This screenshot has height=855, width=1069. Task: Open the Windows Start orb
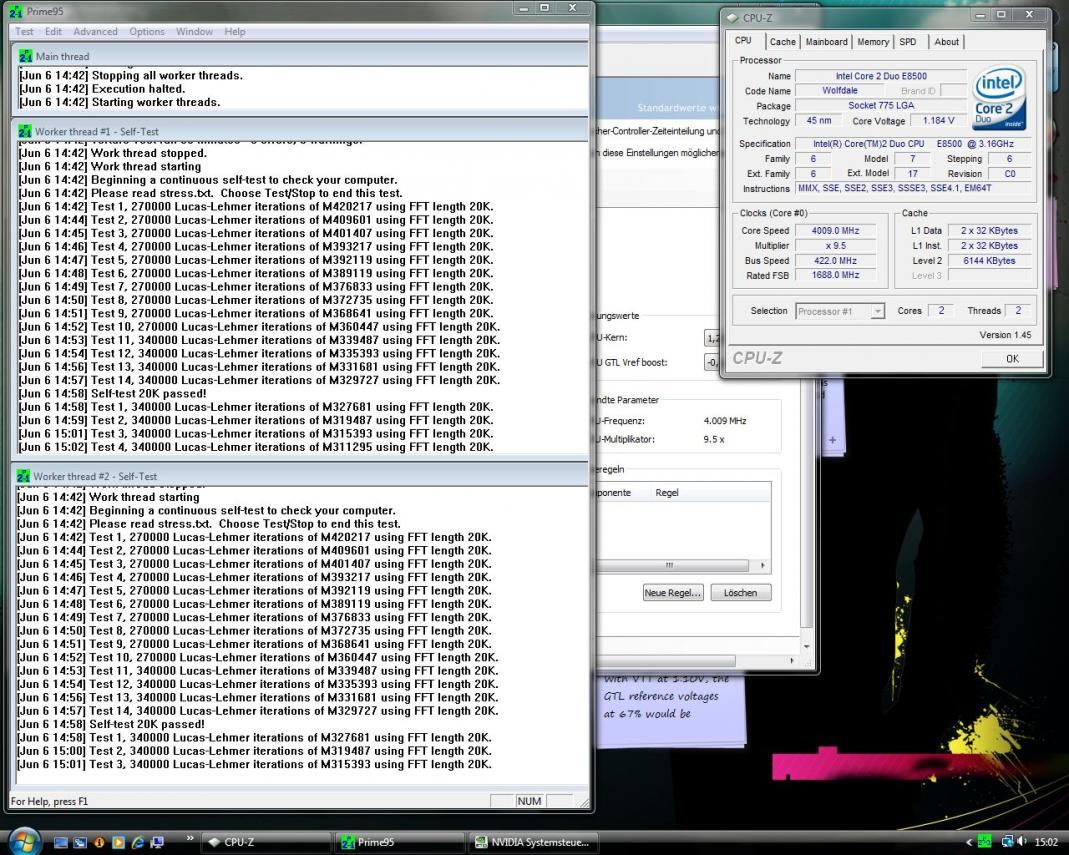point(23,841)
